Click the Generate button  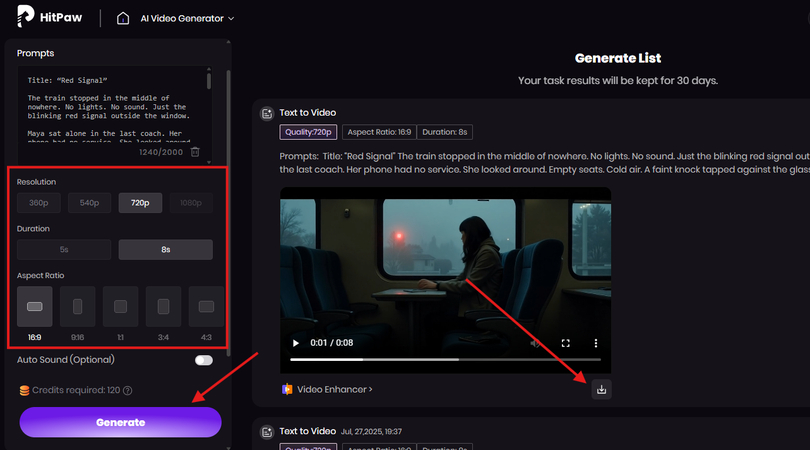[120, 422]
